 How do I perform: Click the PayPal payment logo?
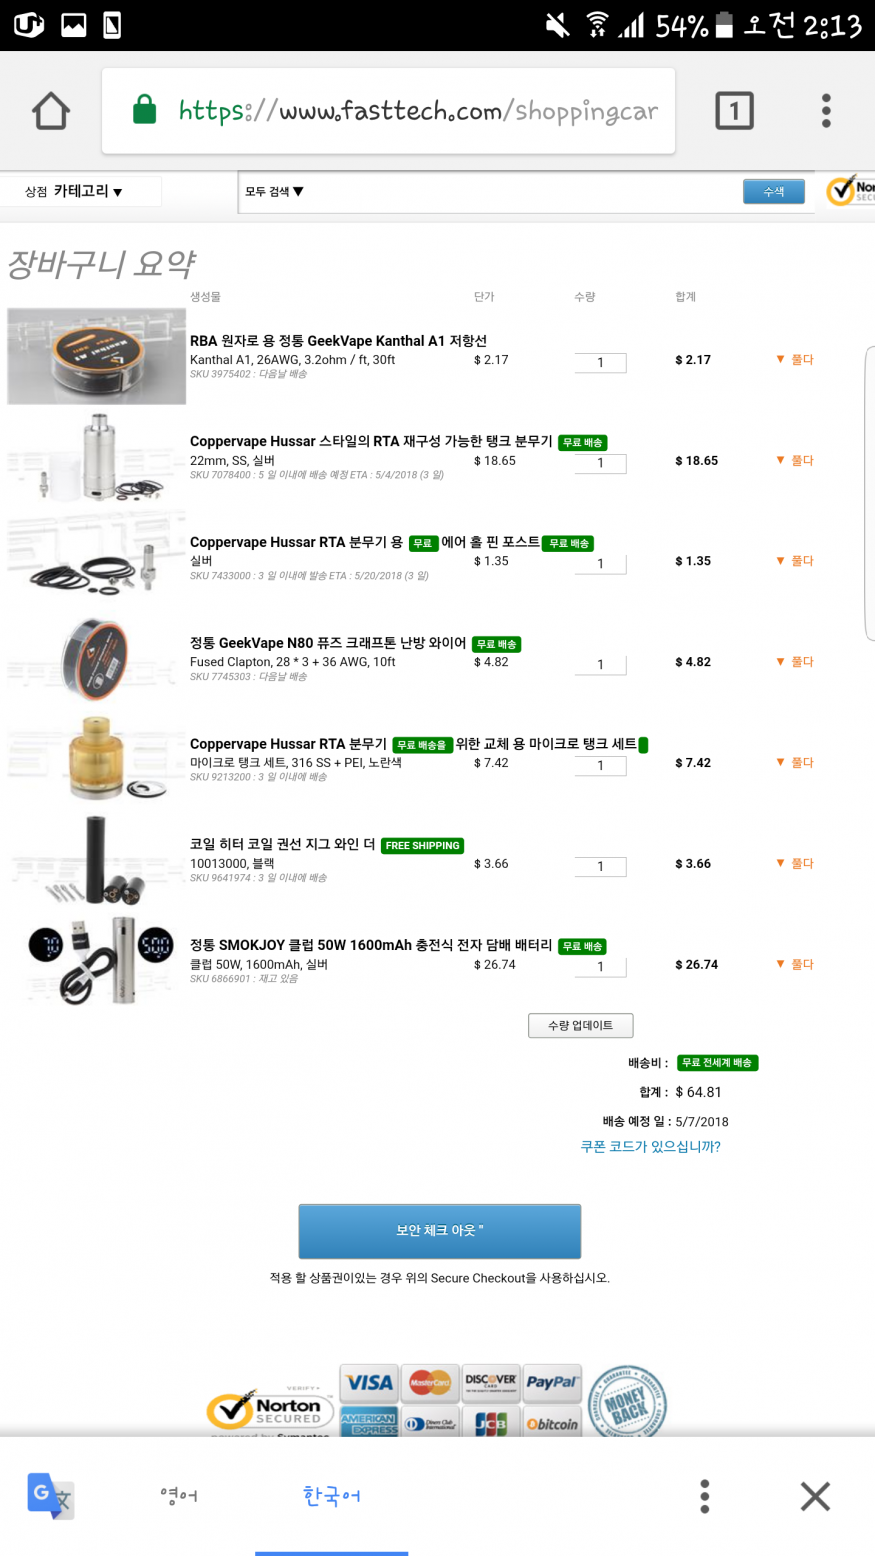552,1382
